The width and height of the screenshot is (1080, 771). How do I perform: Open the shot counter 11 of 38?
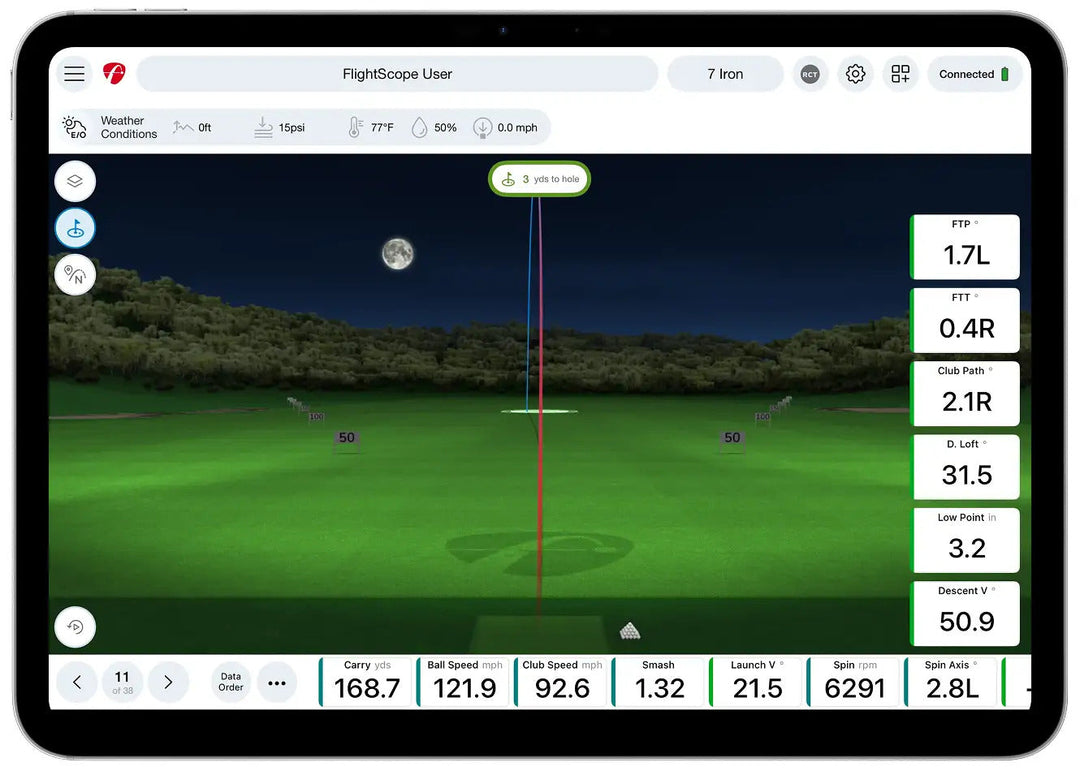click(x=123, y=682)
